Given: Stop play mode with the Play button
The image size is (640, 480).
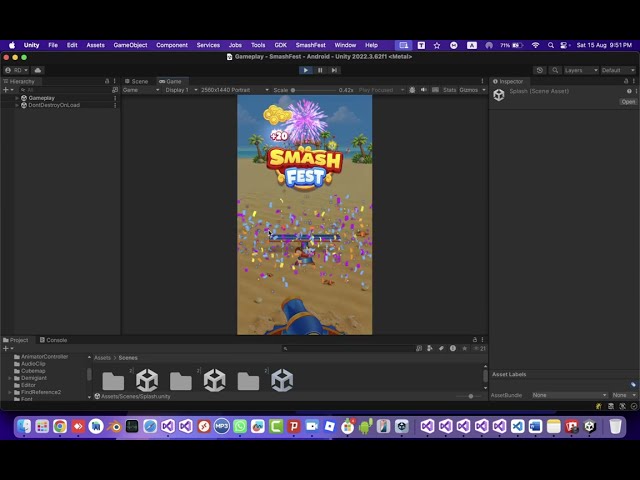Looking at the screenshot, I should coord(305,70).
